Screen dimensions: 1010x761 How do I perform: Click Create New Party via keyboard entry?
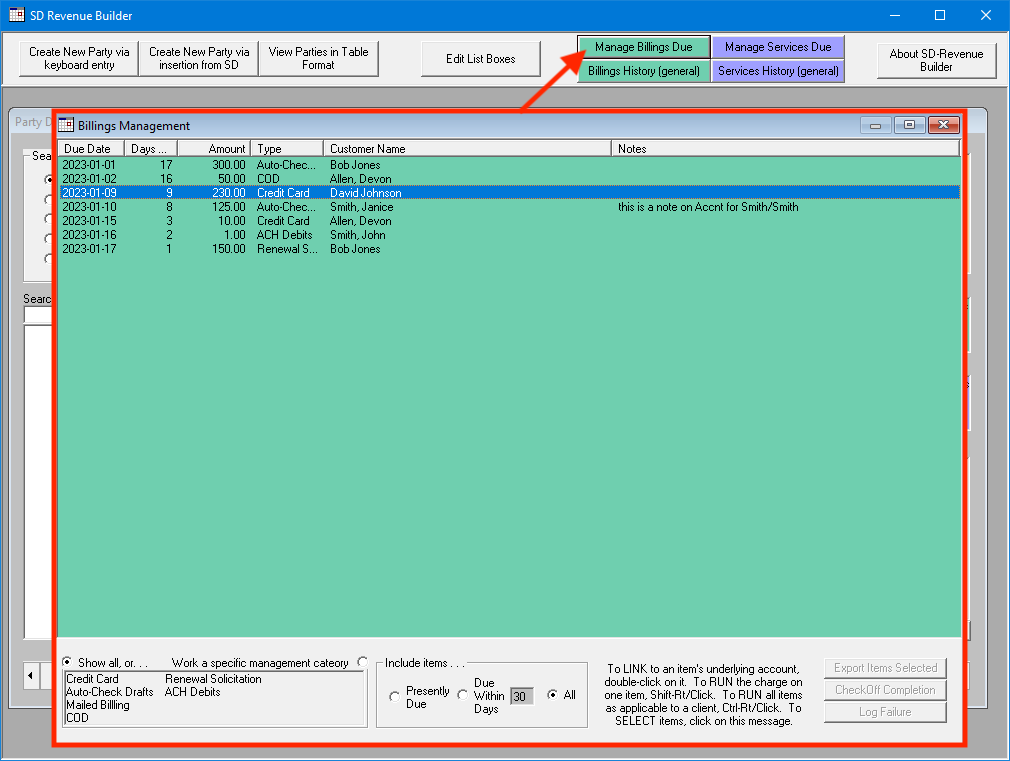pos(77,59)
